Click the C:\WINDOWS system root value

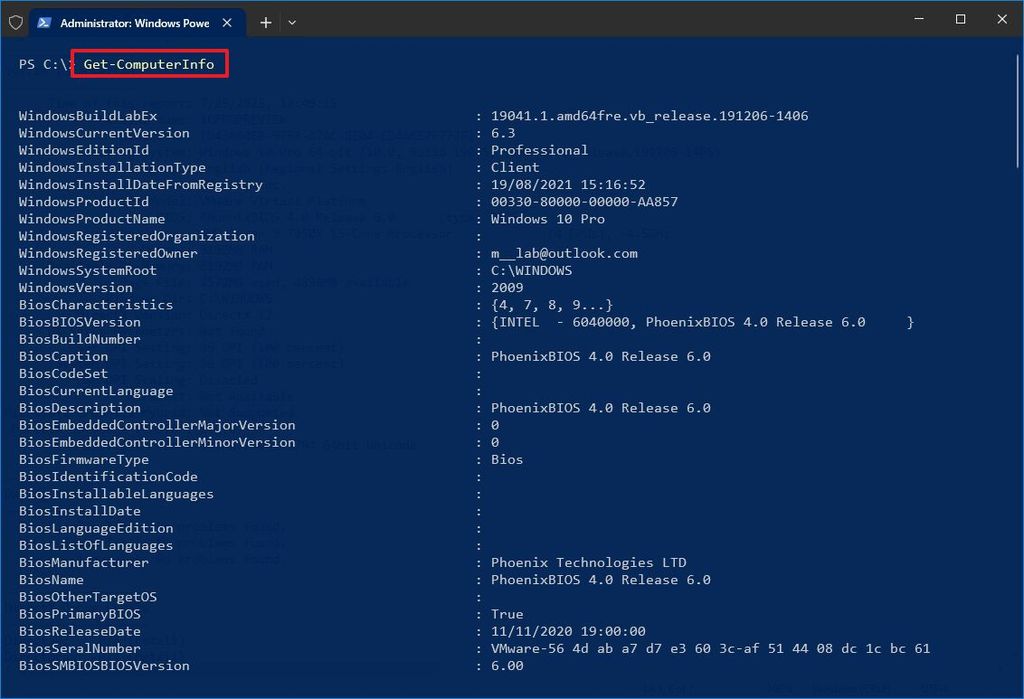[530, 270]
